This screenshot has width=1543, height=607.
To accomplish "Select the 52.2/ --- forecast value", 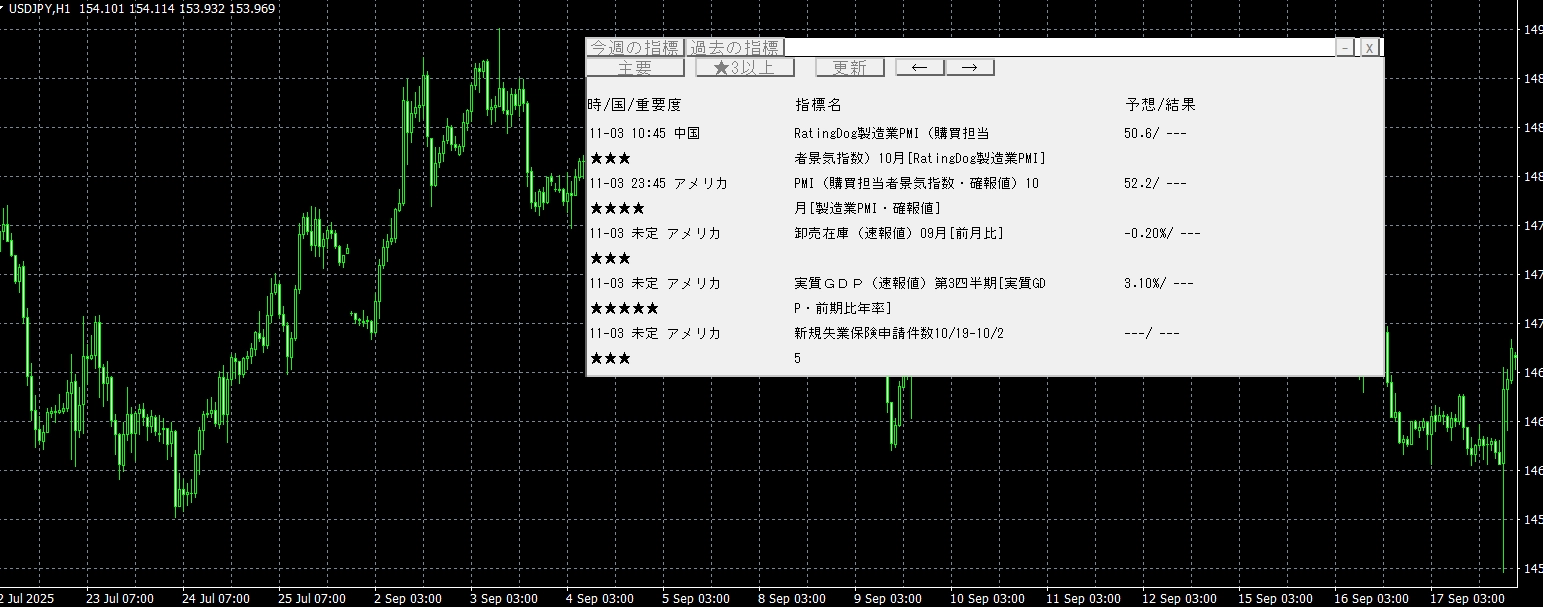I will pyautogui.click(x=1155, y=183).
